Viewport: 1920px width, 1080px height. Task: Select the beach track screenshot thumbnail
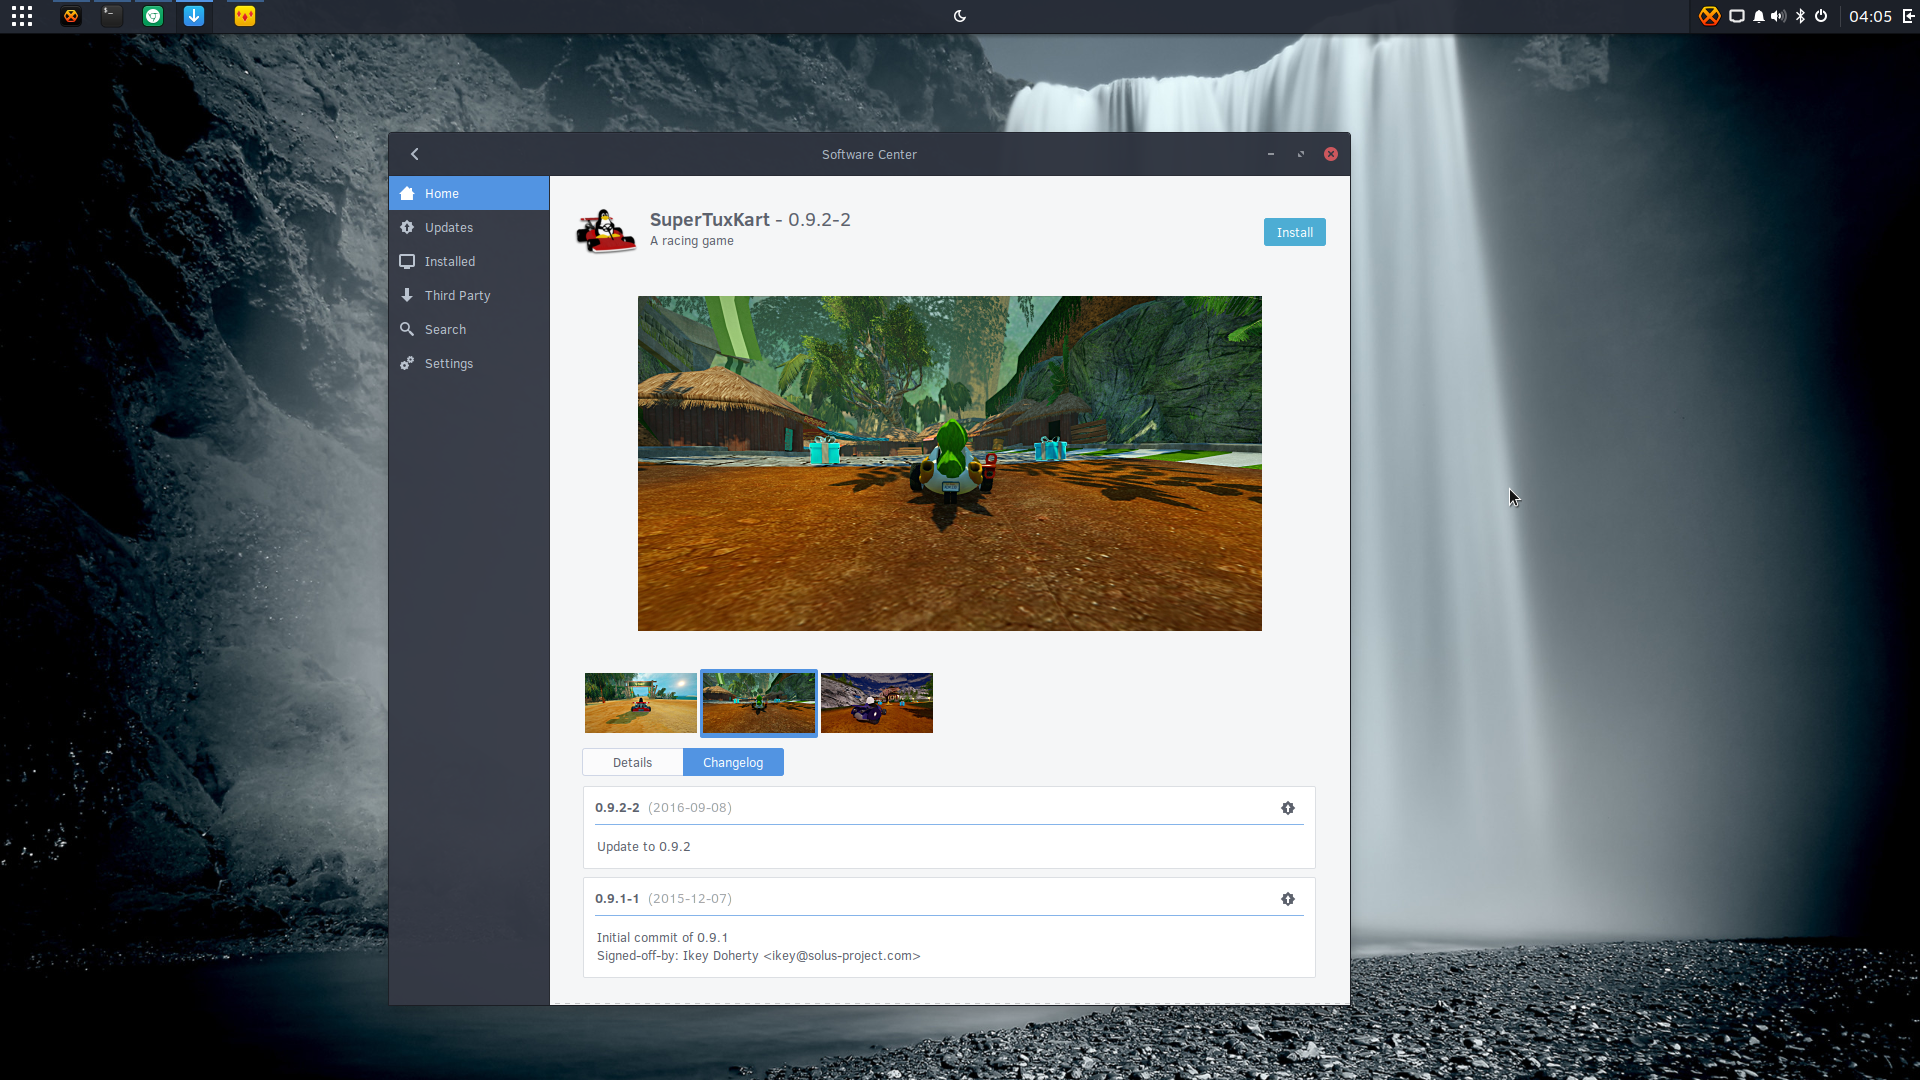tap(641, 703)
